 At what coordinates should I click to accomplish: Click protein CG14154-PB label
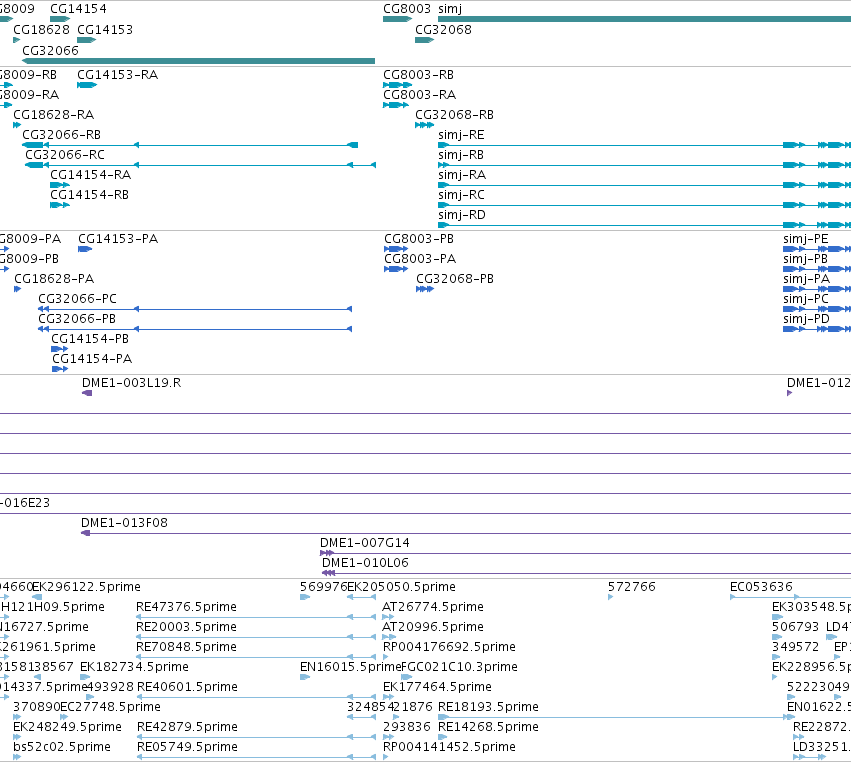(x=90, y=339)
